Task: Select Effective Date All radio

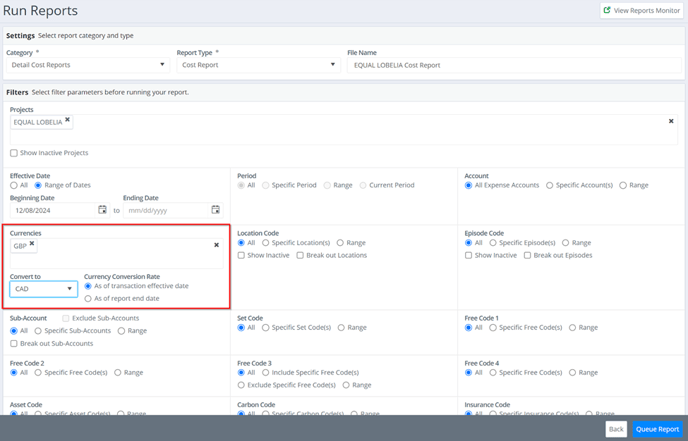Action: [x=14, y=185]
